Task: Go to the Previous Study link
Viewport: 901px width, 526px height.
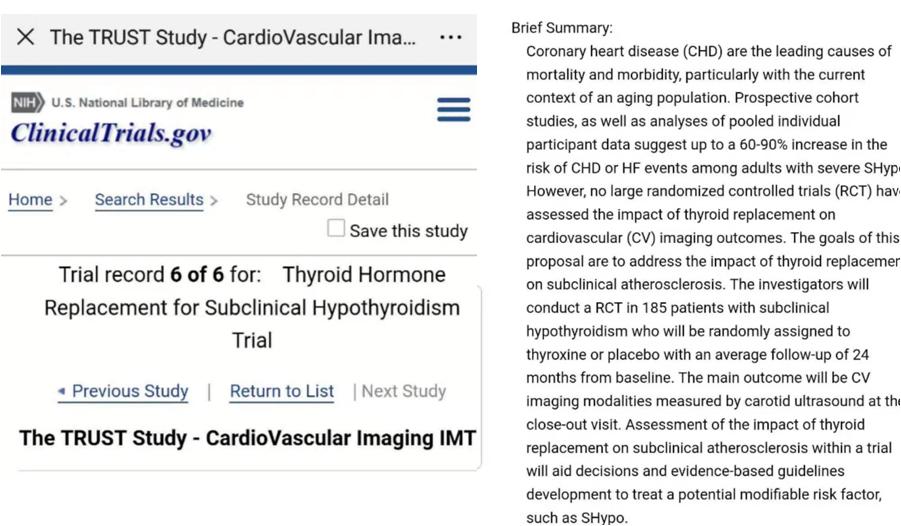Action: (130, 391)
